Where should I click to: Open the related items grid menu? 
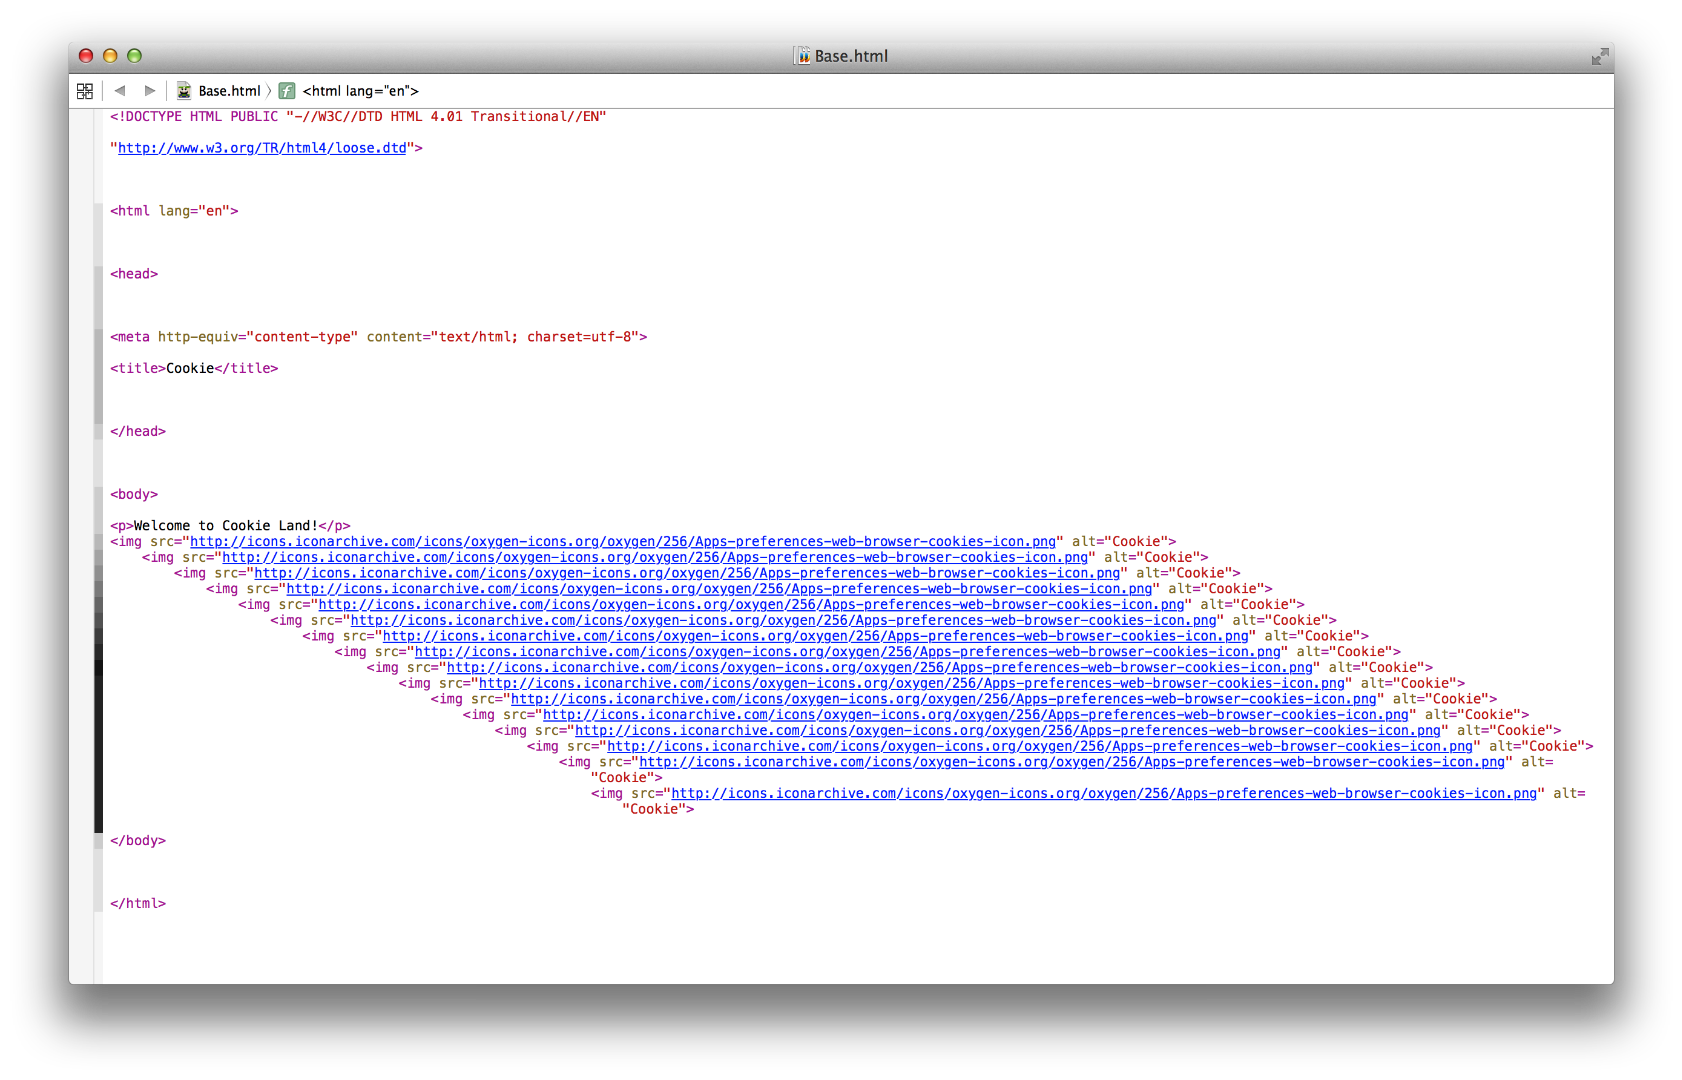(x=85, y=91)
